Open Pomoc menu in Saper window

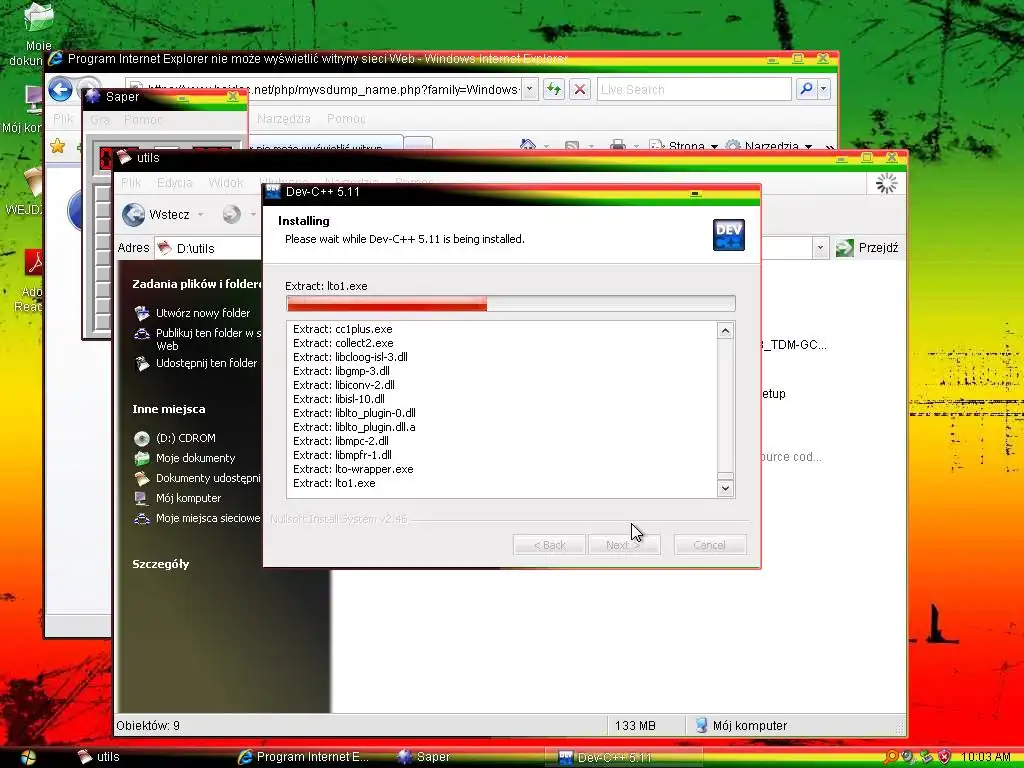coord(142,120)
